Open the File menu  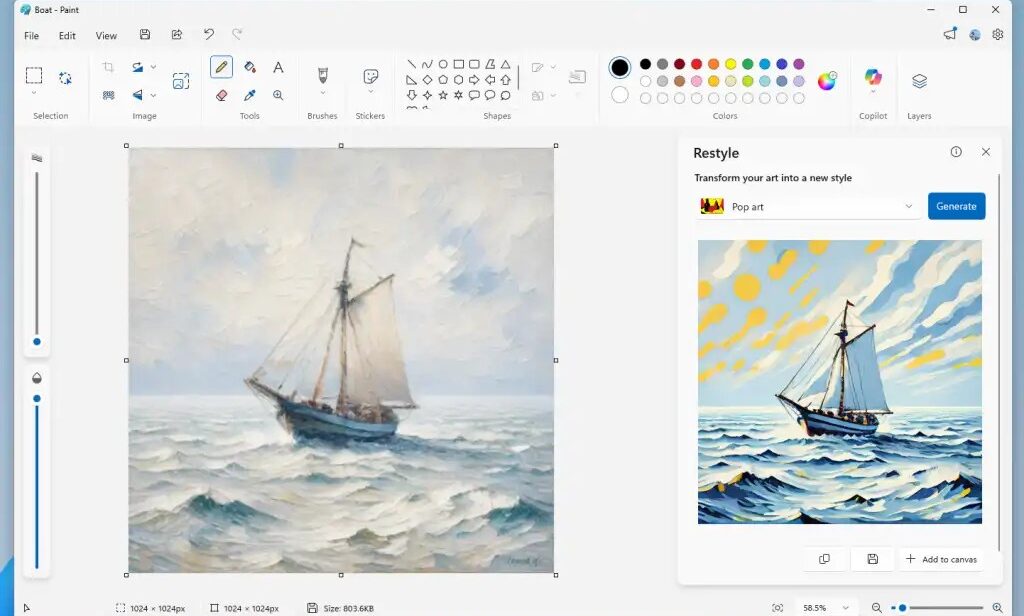[x=31, y=35]
